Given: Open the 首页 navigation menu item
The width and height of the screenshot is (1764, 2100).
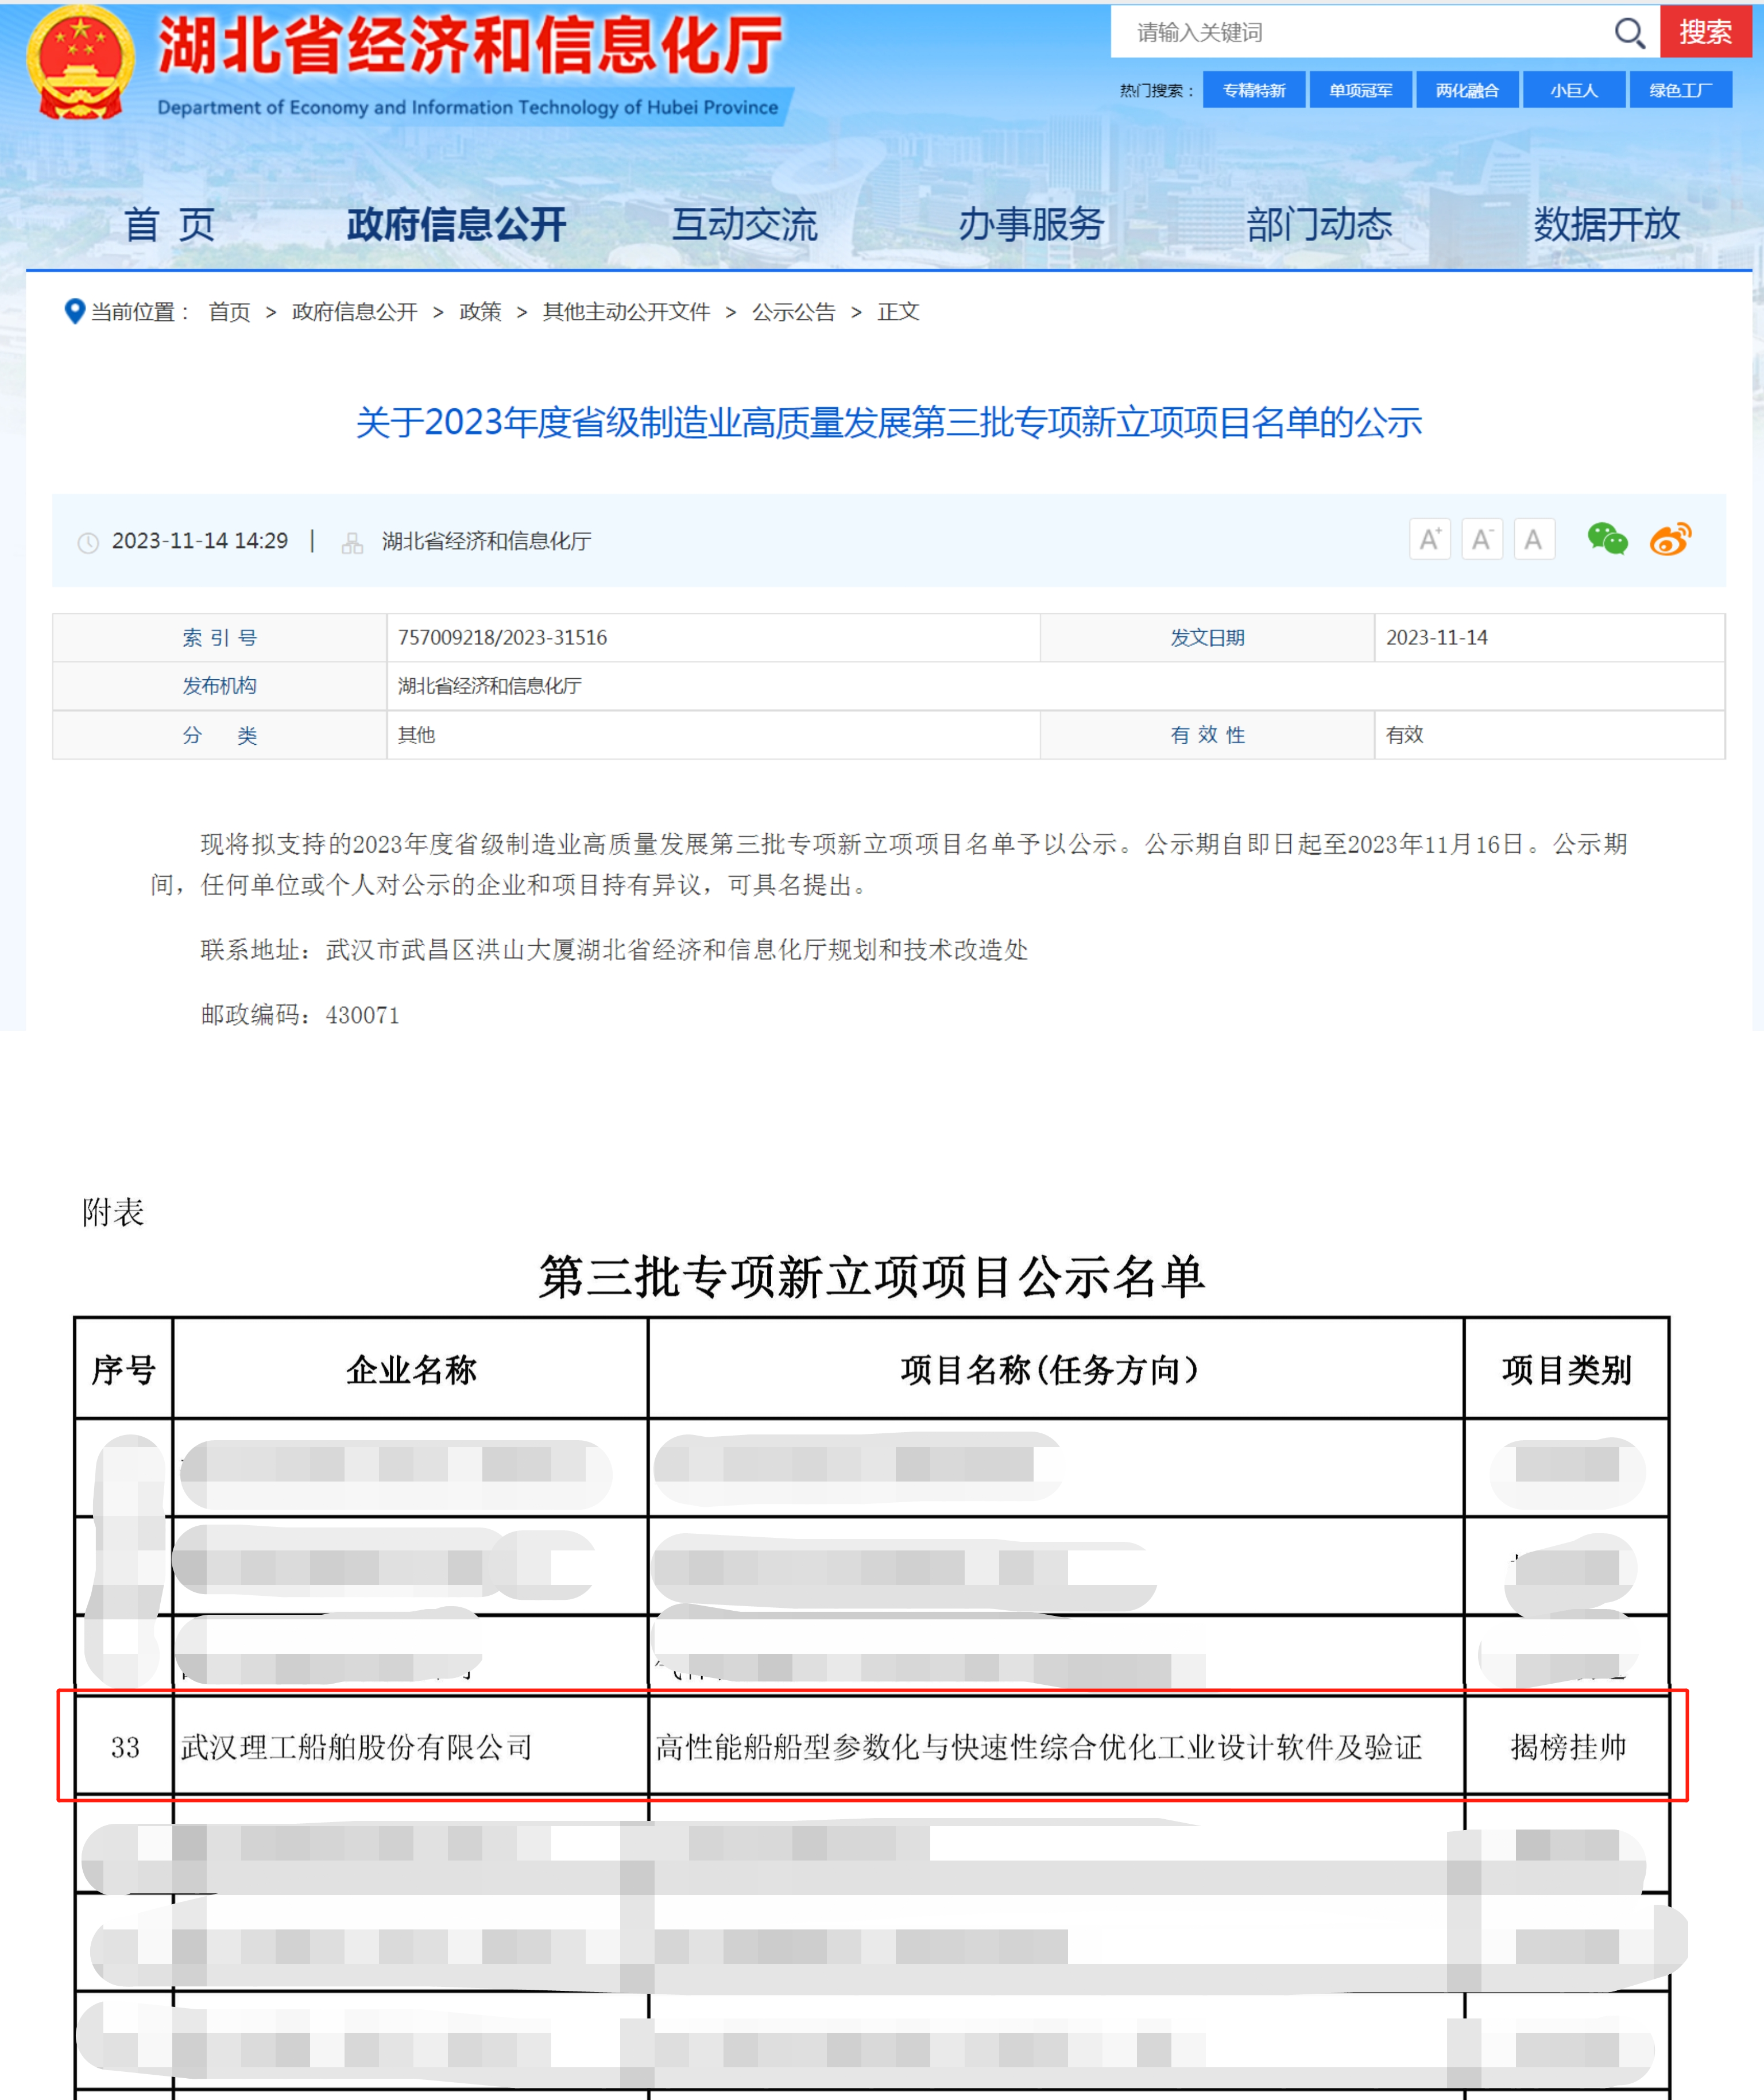Looking at the screenshot, I should pyautogui.click(x=169, y=224).
